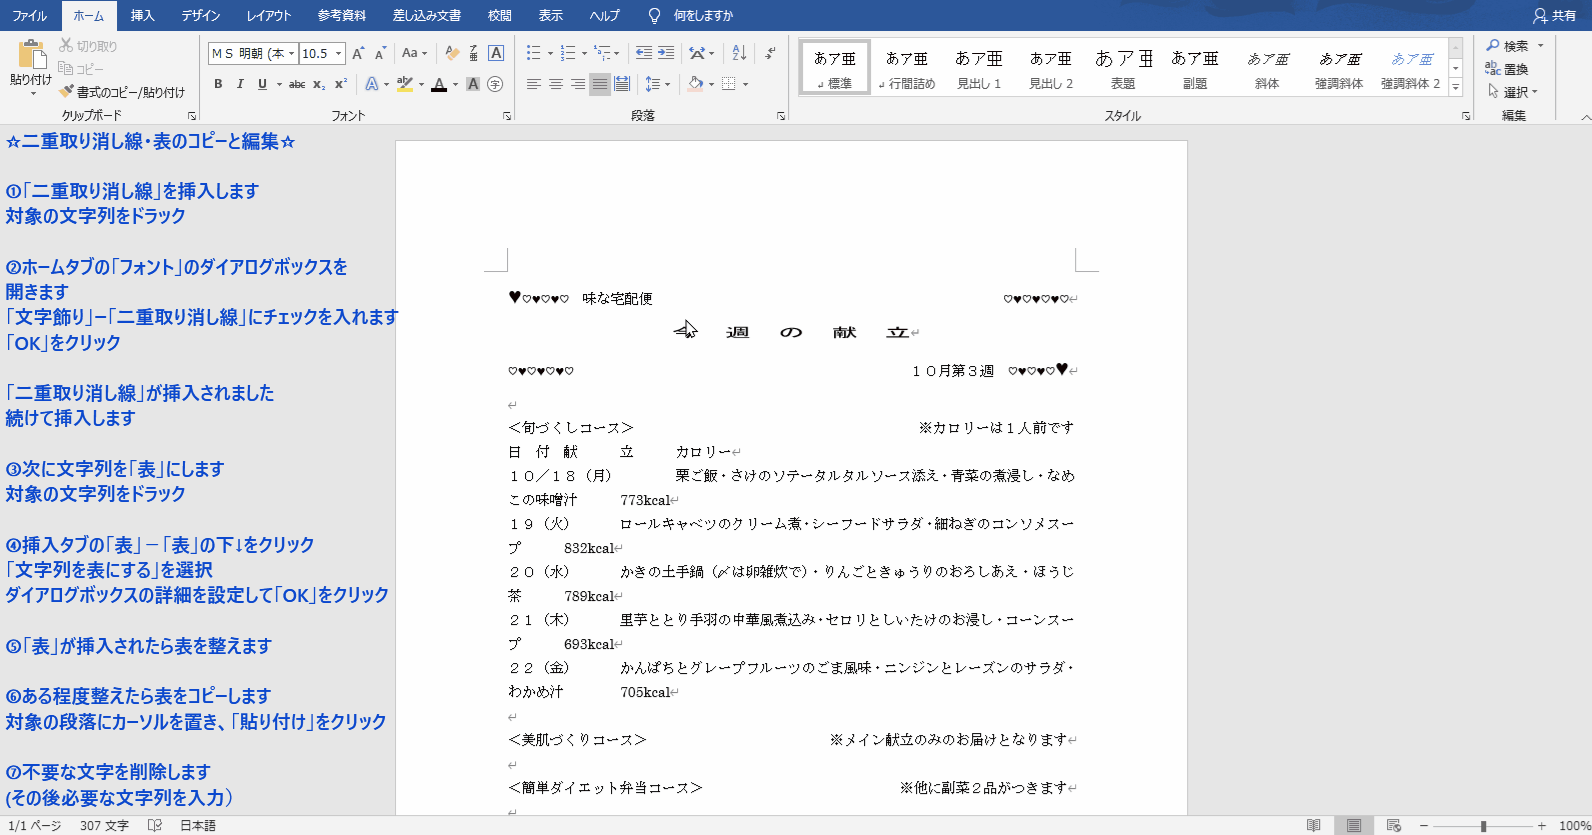1592x835 pixels.
Task: Switch to the 挿入 (Insert) tab
Action: point(143,15)
